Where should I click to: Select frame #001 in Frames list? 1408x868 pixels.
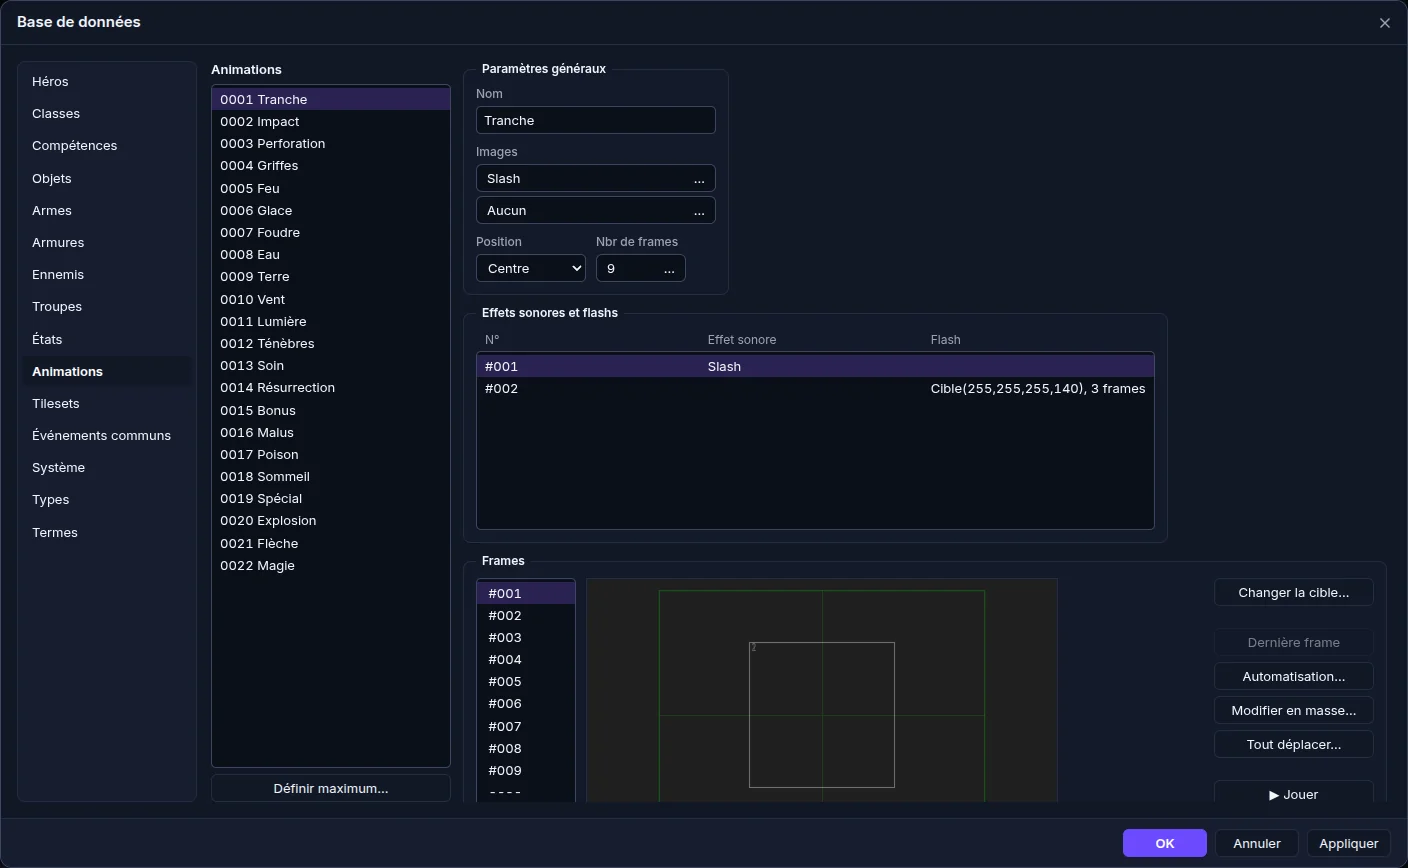click(526, 593)
